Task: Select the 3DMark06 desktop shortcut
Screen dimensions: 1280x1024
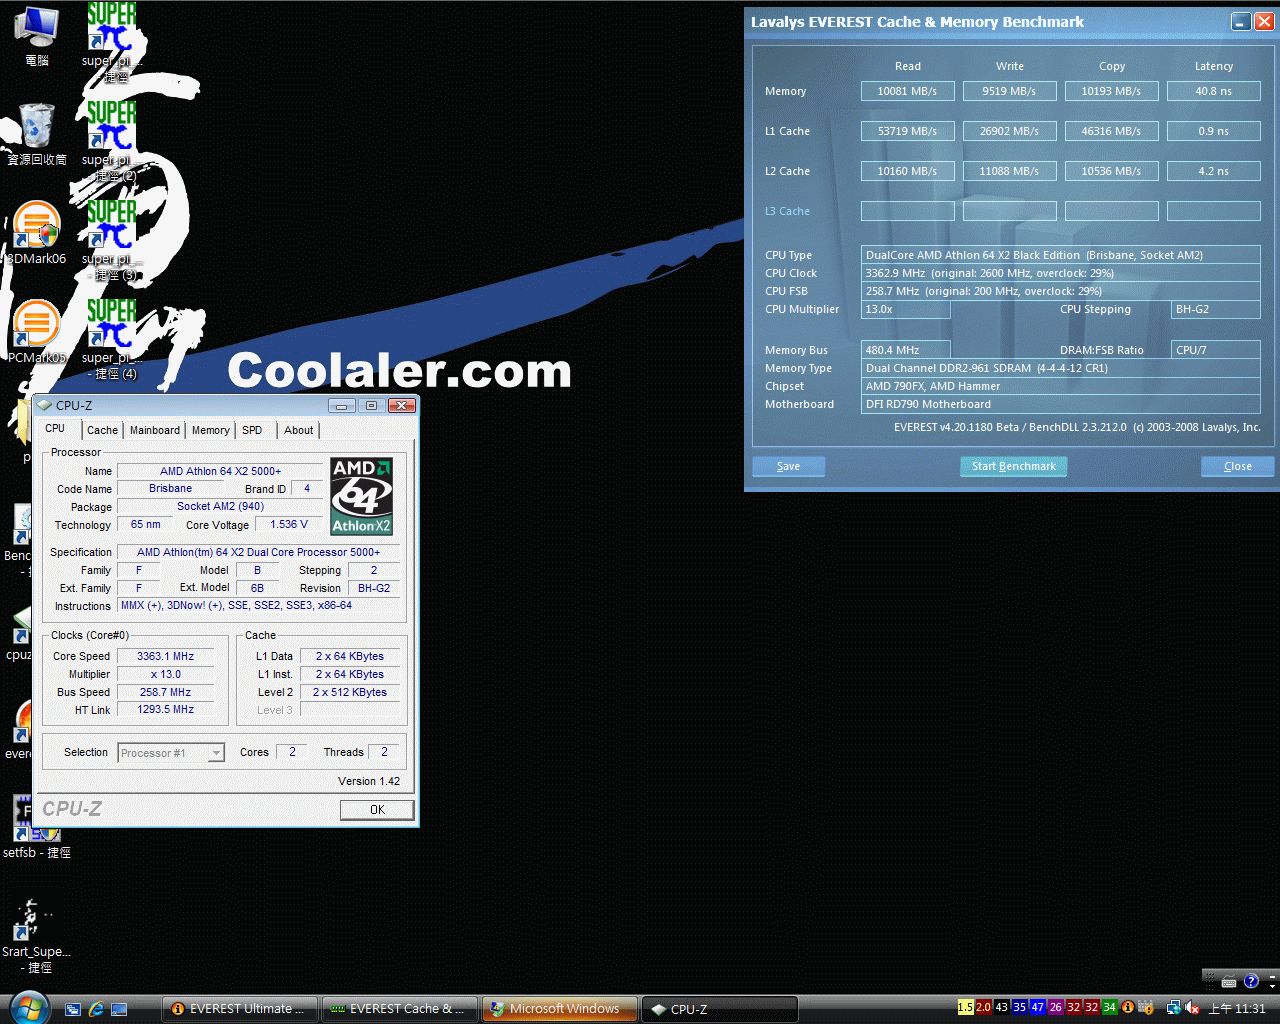Action: [37, 233]
